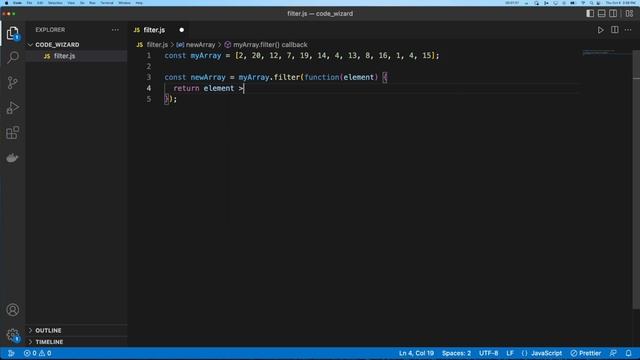Viewport: 640px width, 360px height.
Task: Change encoding UTF-8
Action: (x=489, y=353)
